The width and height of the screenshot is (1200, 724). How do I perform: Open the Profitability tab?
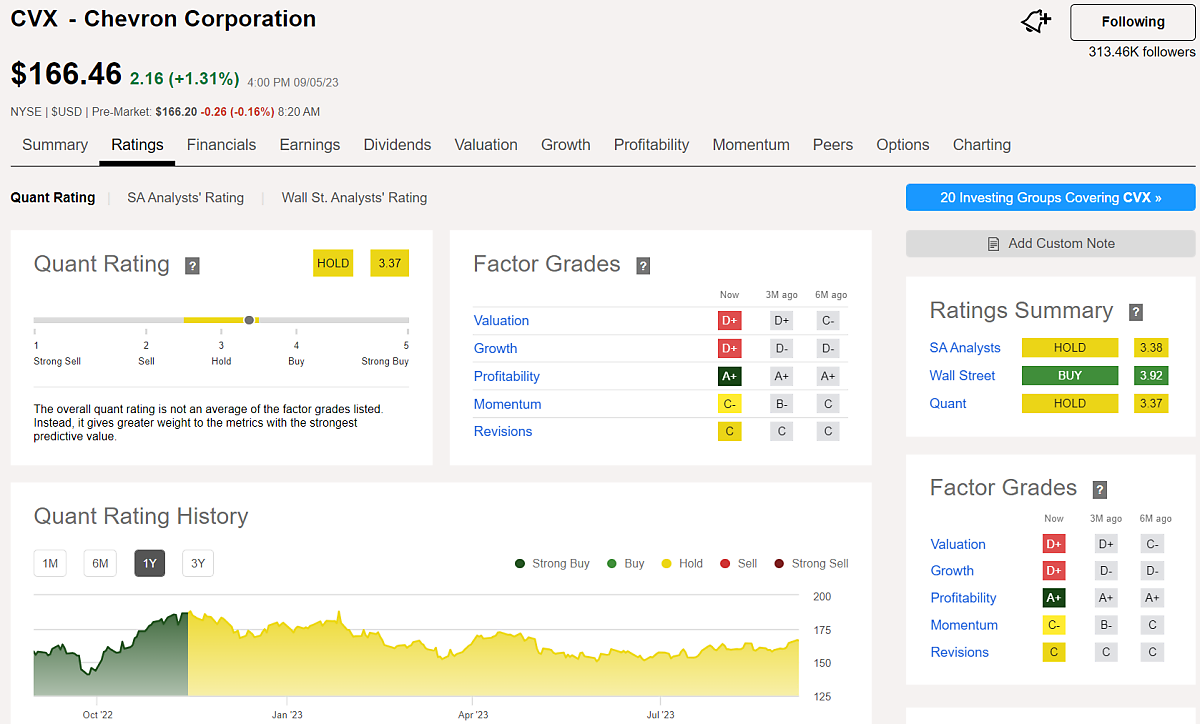click(651, 145)
